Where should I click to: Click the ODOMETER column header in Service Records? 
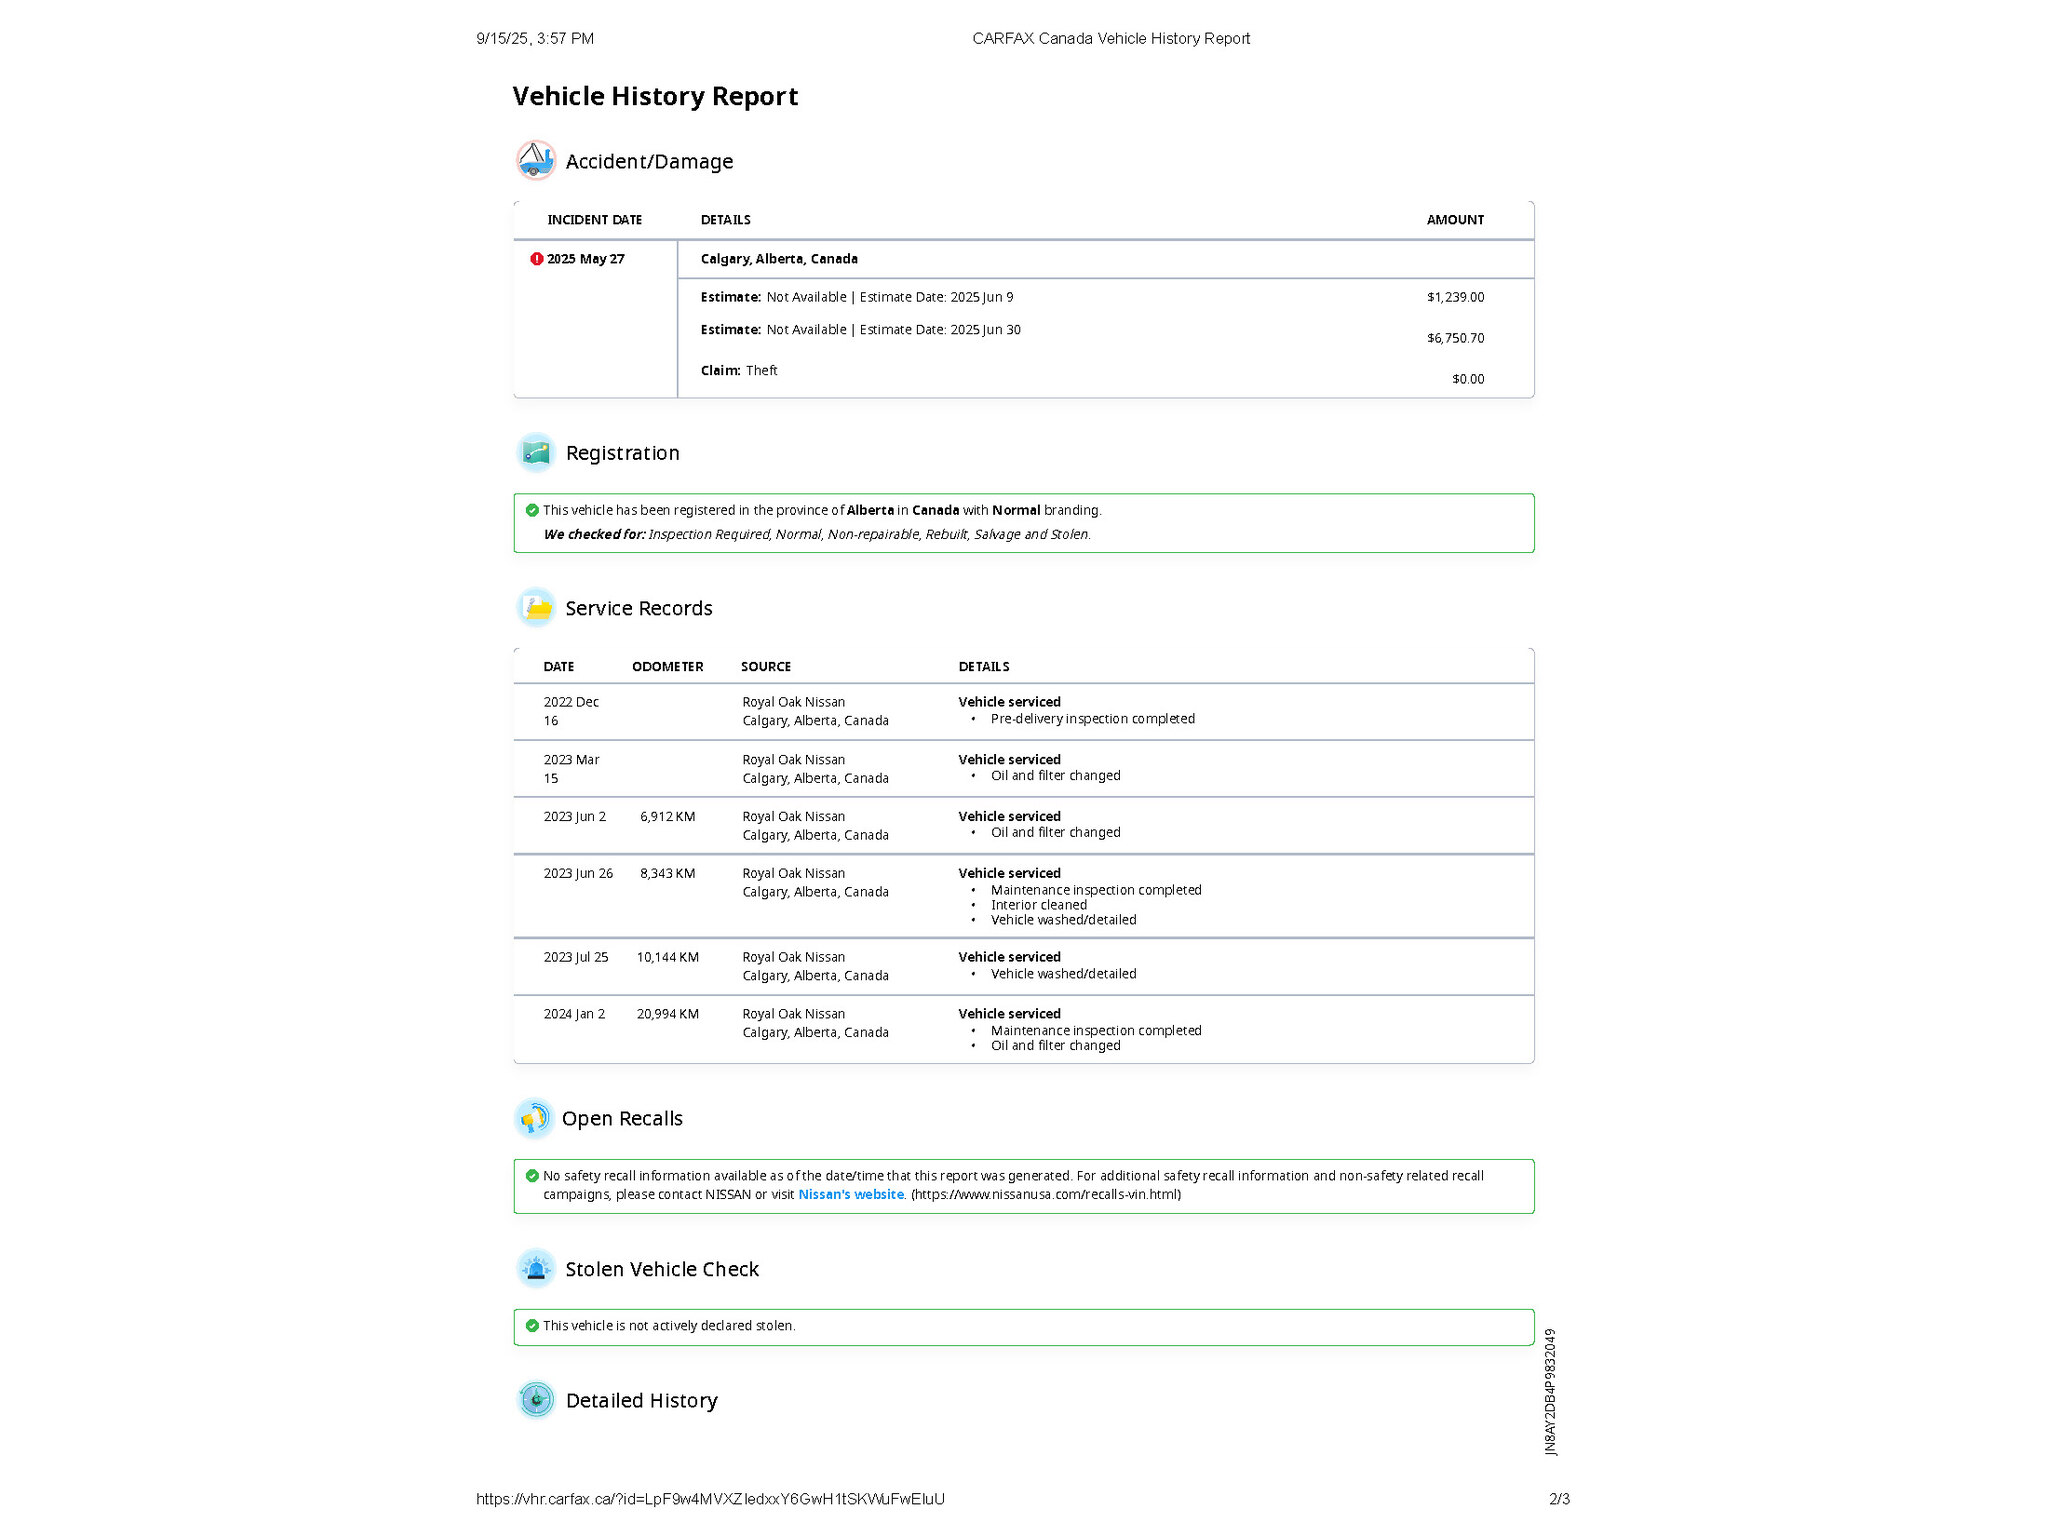pos(667,667)
